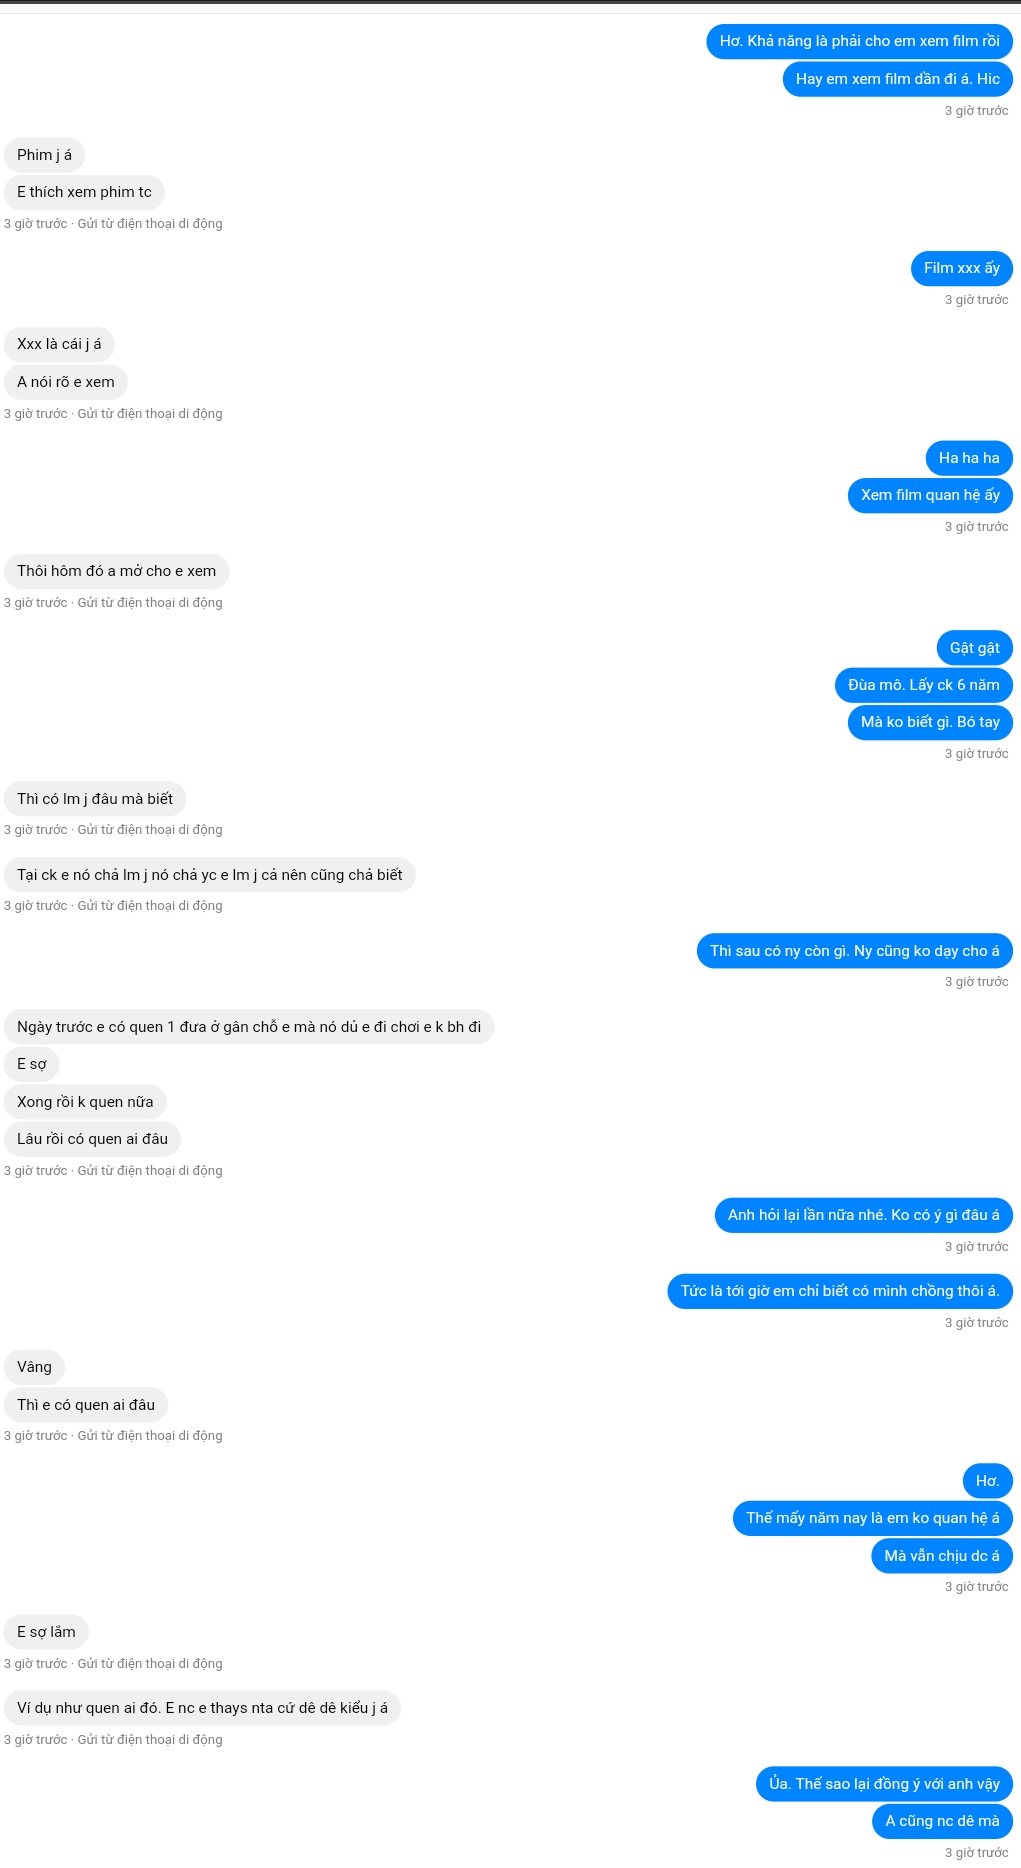Select the 'Lâu rồi có quen ai đâu' bubble
This screenshot has height=1868, width=1021.
click(x=92, y=1139)
